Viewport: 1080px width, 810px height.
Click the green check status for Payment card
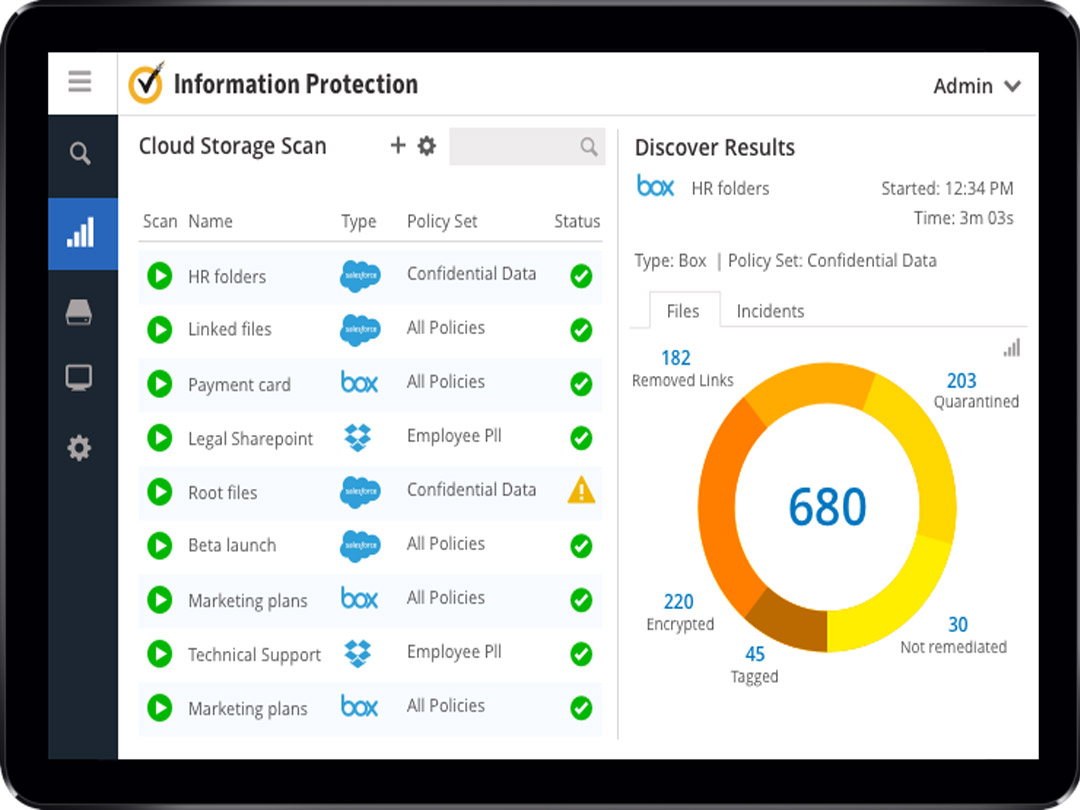click(x=581, y=384)
